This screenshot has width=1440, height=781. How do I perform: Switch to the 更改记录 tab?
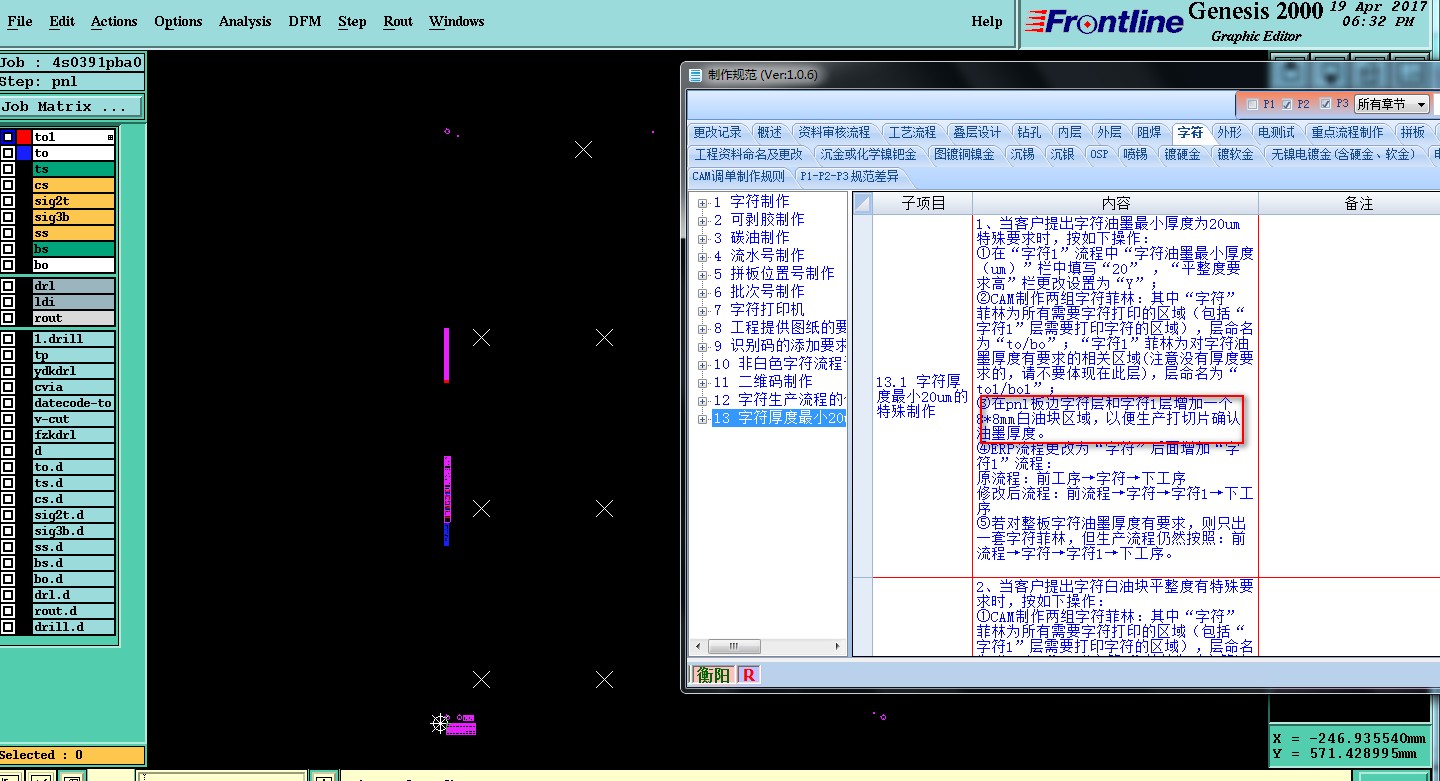click(717, 132)
